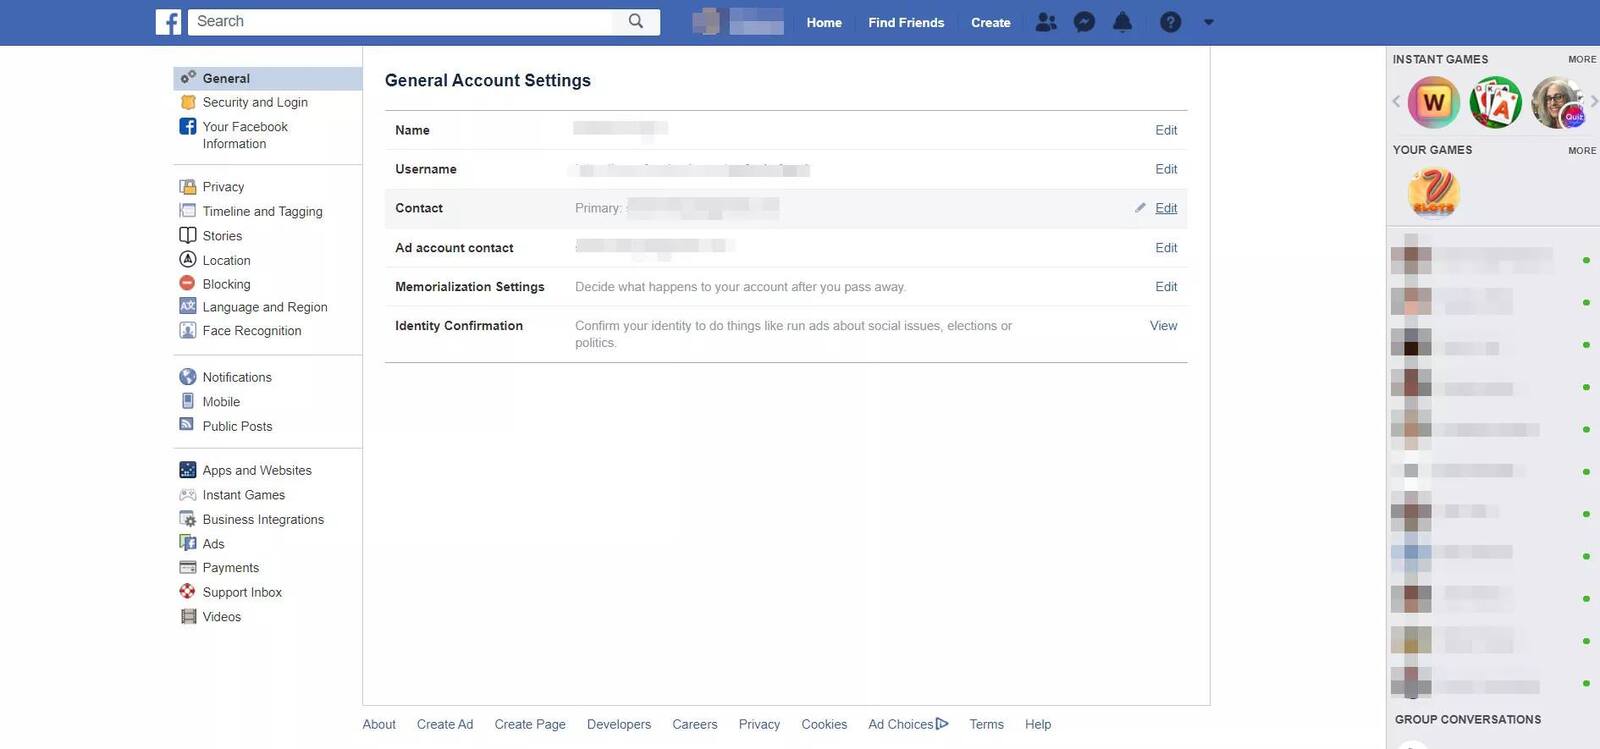Screen dimensions: 1600x749
Task: Click the Group Conversations heading
Action: (1468, 719)
